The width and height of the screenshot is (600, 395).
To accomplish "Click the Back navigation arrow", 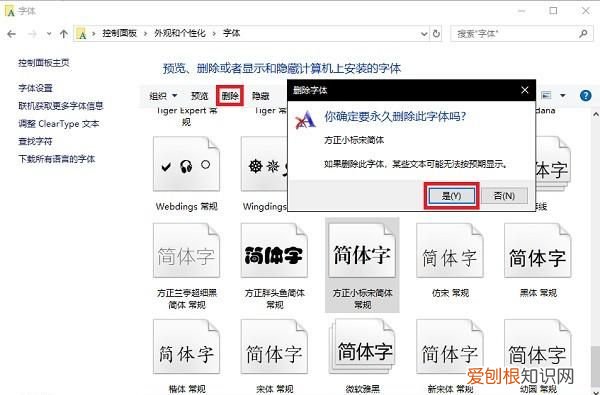I will [x=11, y=34].
